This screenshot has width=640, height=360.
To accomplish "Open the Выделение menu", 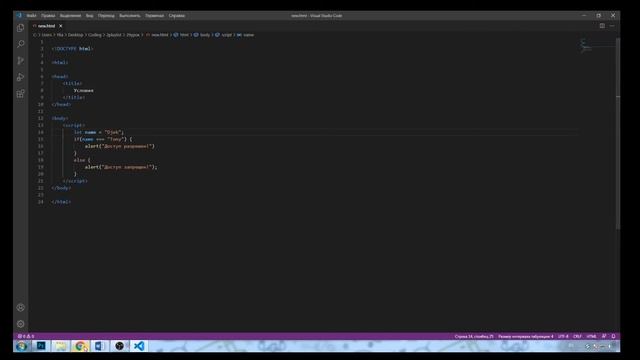I will click(70, 16).
